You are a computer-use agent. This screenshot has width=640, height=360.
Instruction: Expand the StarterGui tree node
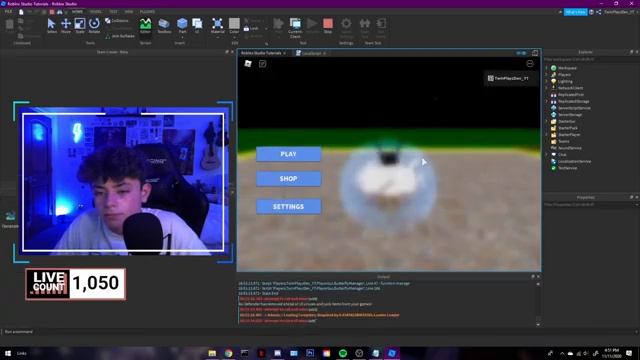coord(547,121)
